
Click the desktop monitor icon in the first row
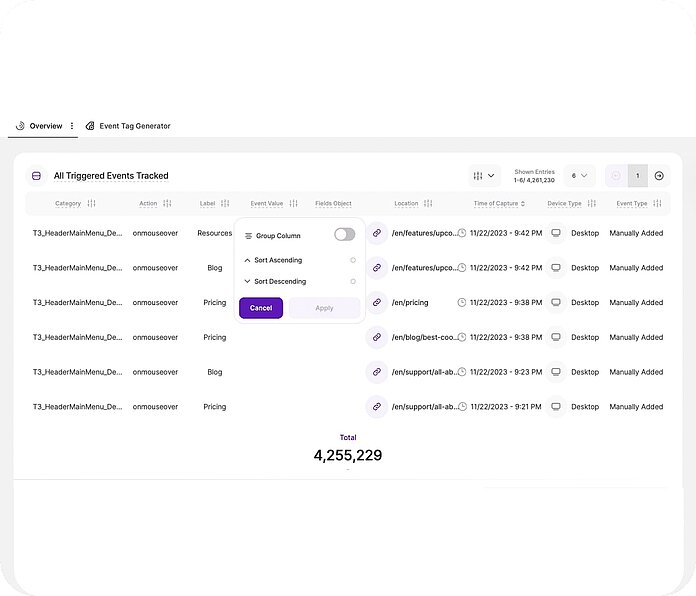[556, 233]
